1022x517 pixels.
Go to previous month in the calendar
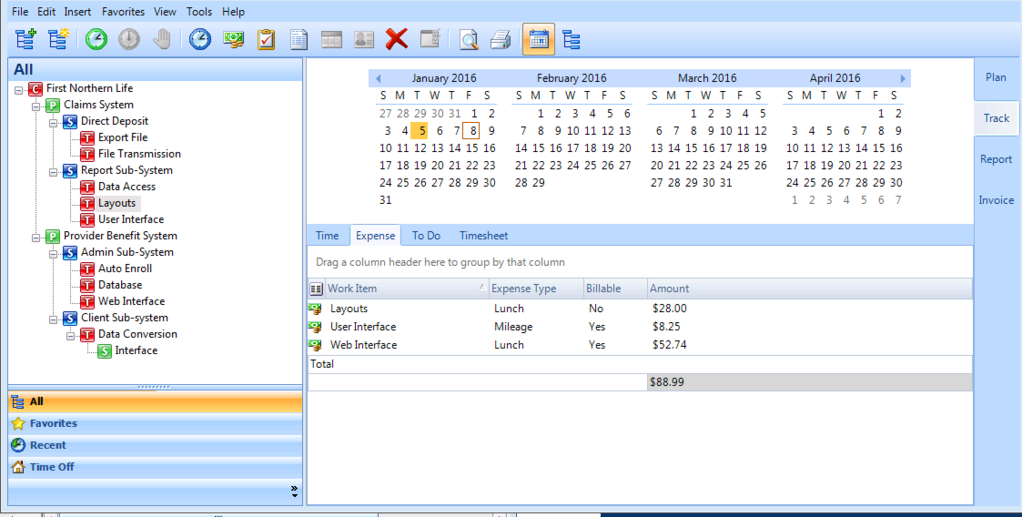tap(378, 78)
